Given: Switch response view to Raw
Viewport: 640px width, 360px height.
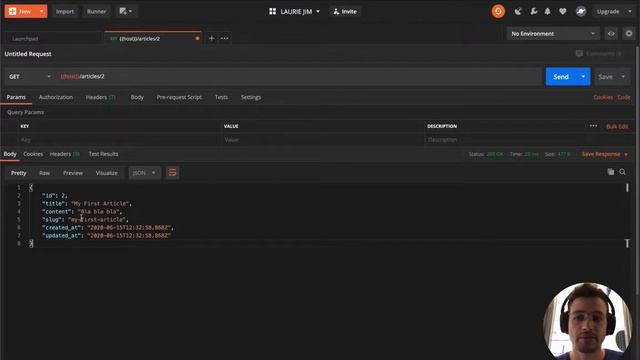Looking at the screenshot, I should (44, 173).
